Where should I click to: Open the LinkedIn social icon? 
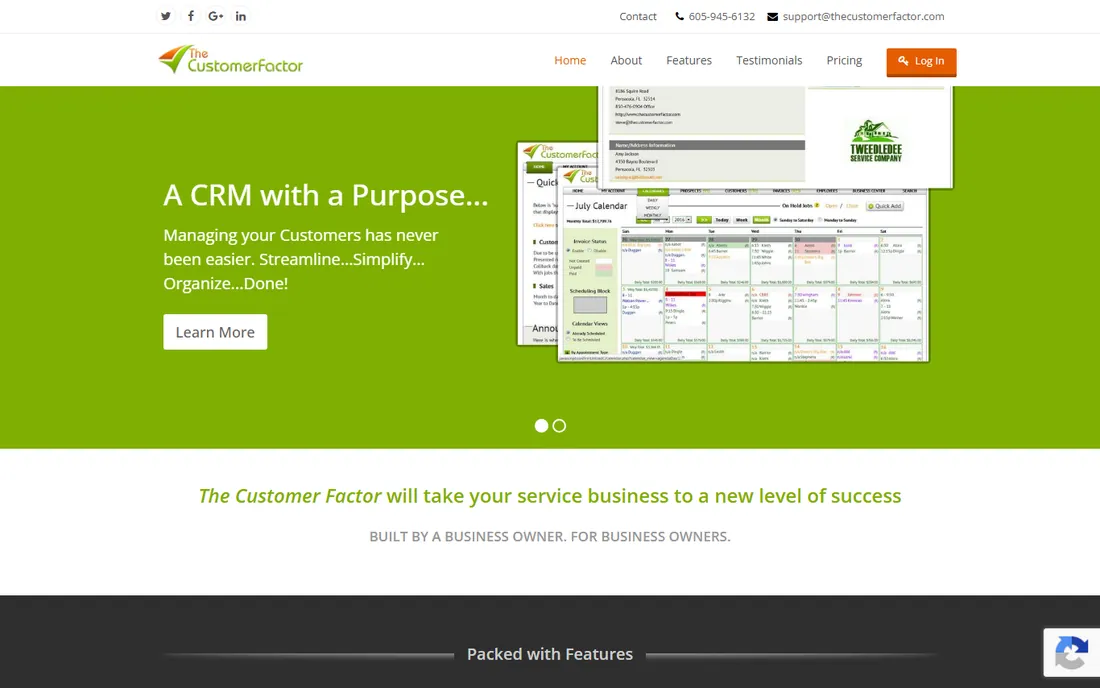click(241, 16)
